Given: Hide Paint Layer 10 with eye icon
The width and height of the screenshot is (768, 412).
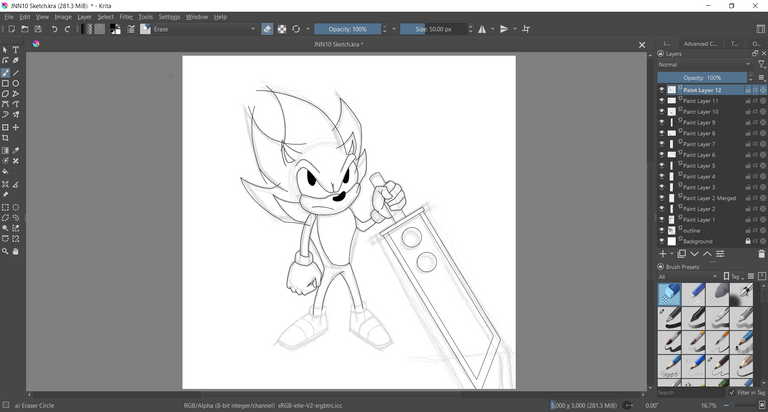Looking at the screenshot, I should click(x=662, y=111).
